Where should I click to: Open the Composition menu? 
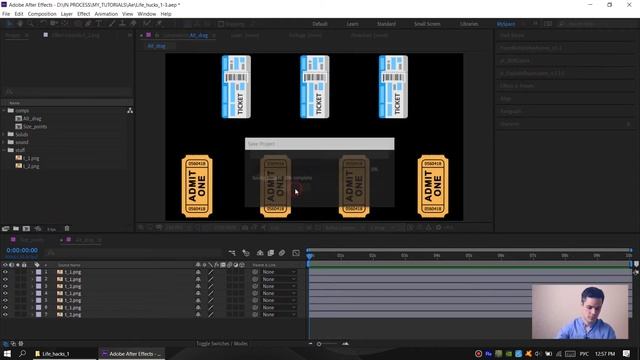pos(42,14)
